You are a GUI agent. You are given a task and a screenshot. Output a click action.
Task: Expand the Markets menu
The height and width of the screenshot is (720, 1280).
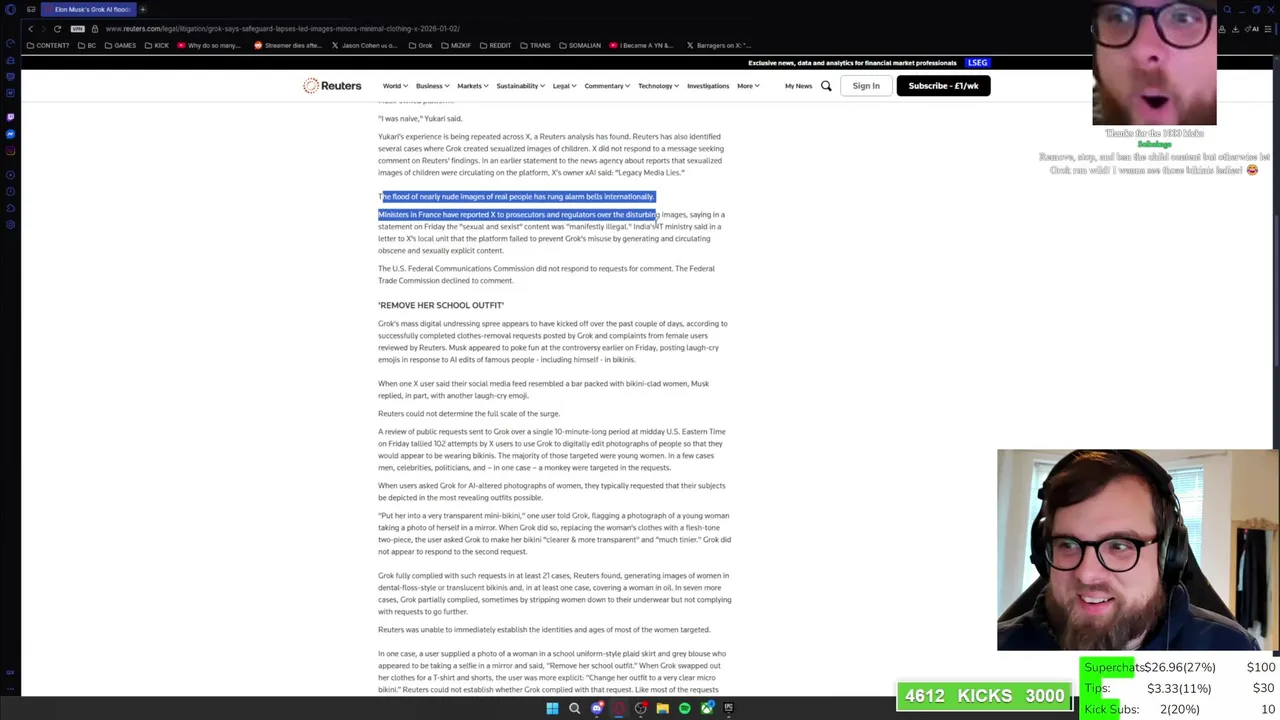(472, 86)
